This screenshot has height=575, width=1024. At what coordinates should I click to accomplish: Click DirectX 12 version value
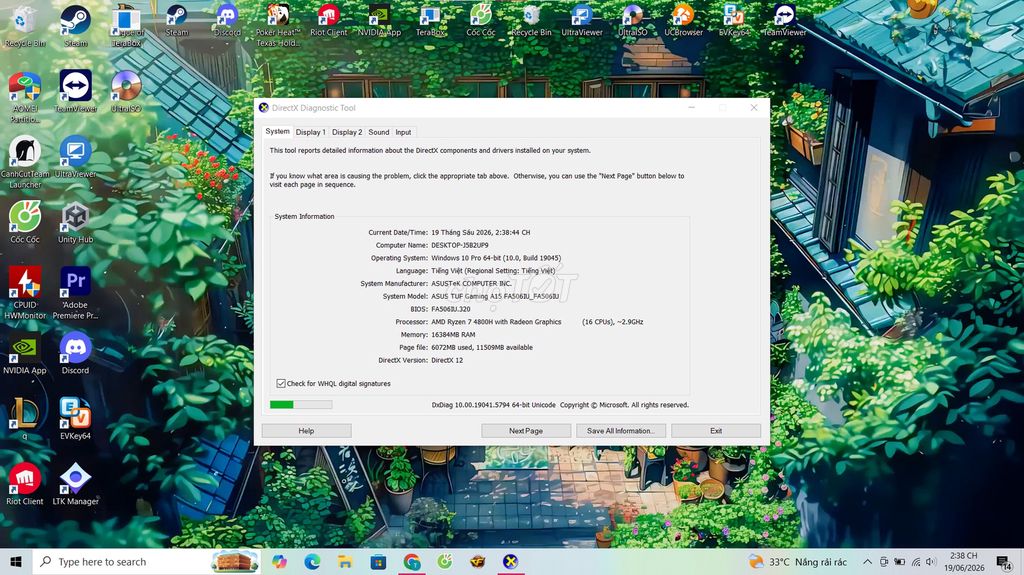447,360
